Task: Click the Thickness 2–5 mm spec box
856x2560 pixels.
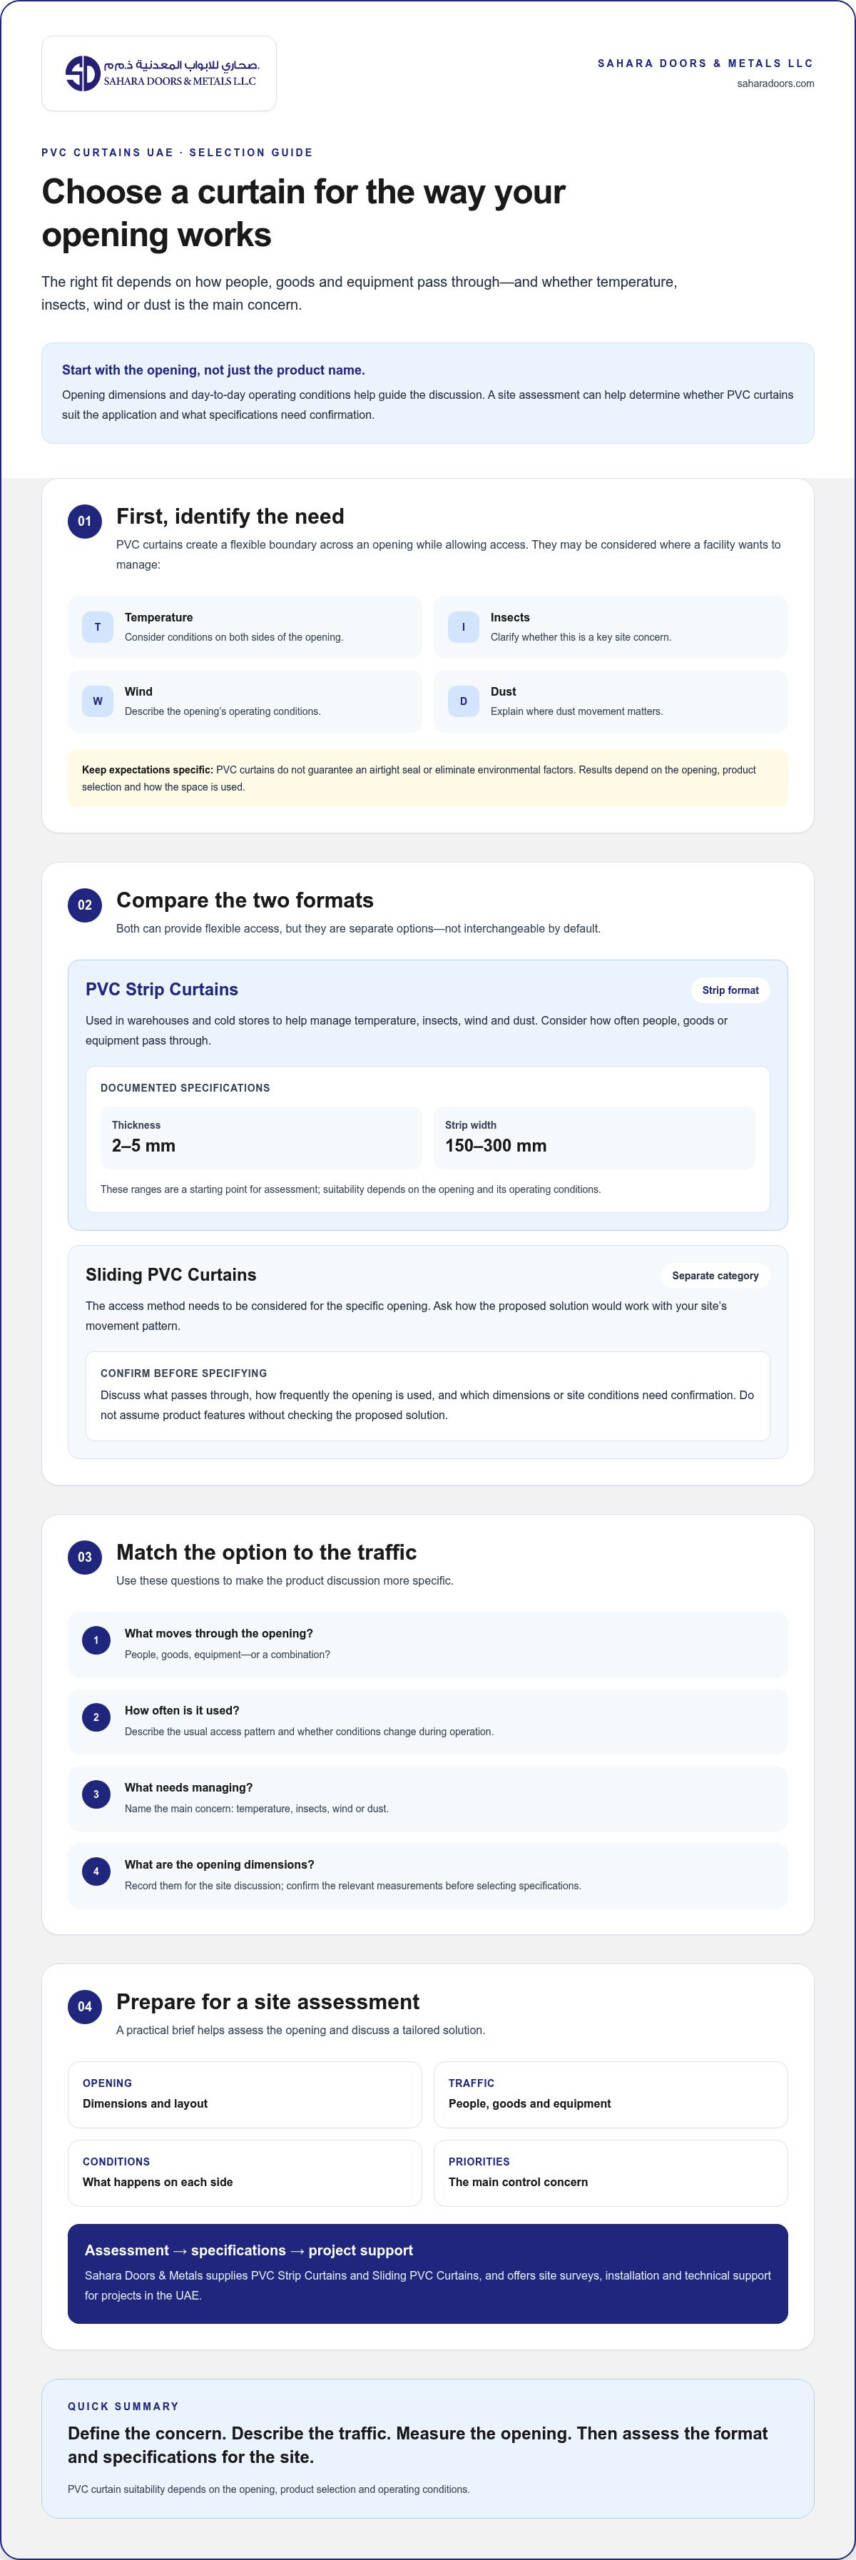Action: coord(261,1137)
